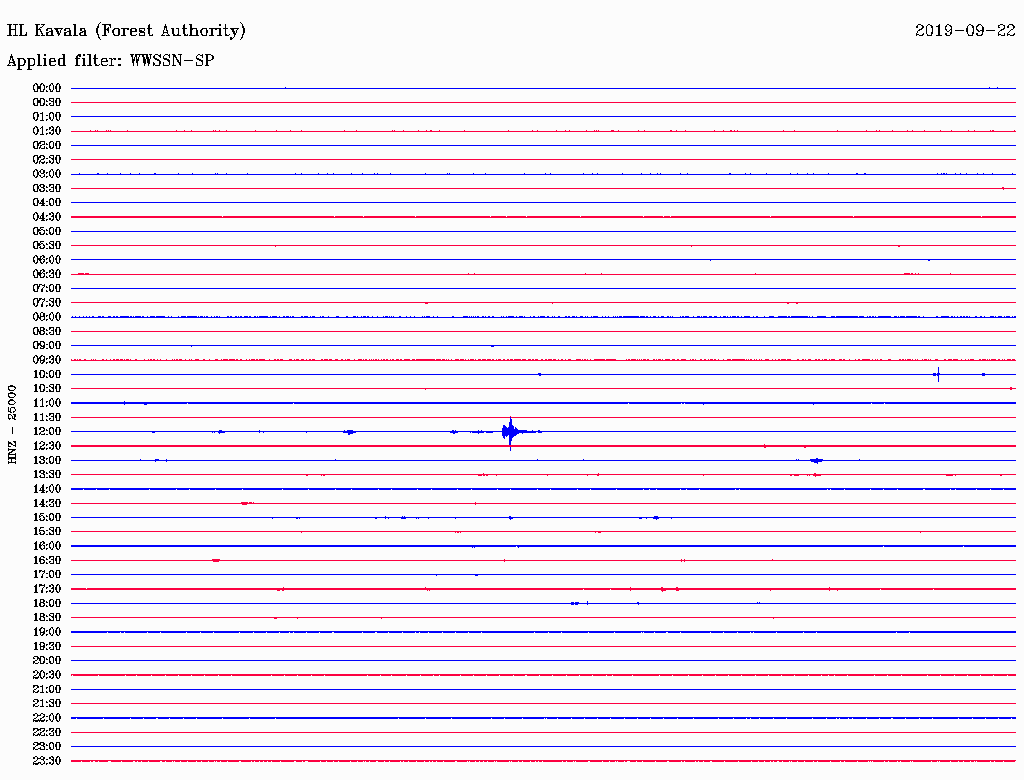
Task: Click the 19:30 time label
Action: point(47,646)
